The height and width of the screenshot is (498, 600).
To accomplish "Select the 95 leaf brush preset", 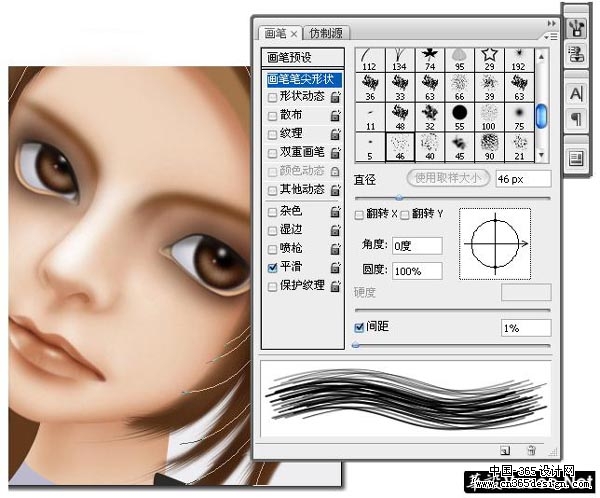I will [459, 60].
